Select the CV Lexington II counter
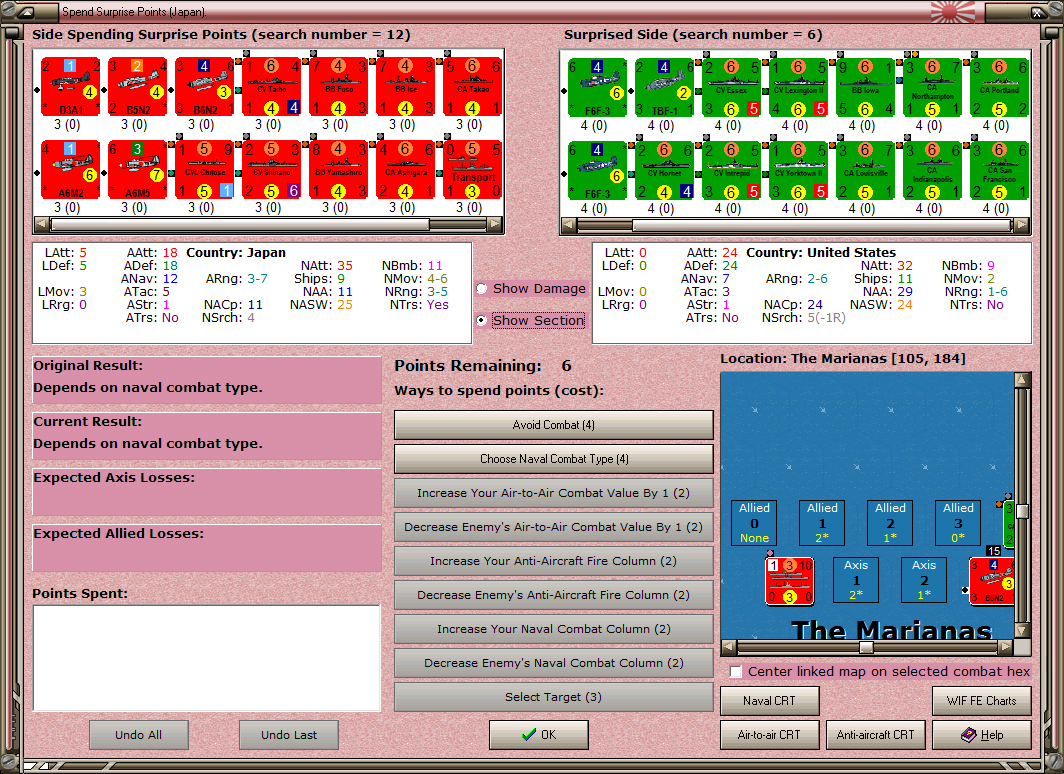Viewport: 1064px width, 774px height. (798, 88)
